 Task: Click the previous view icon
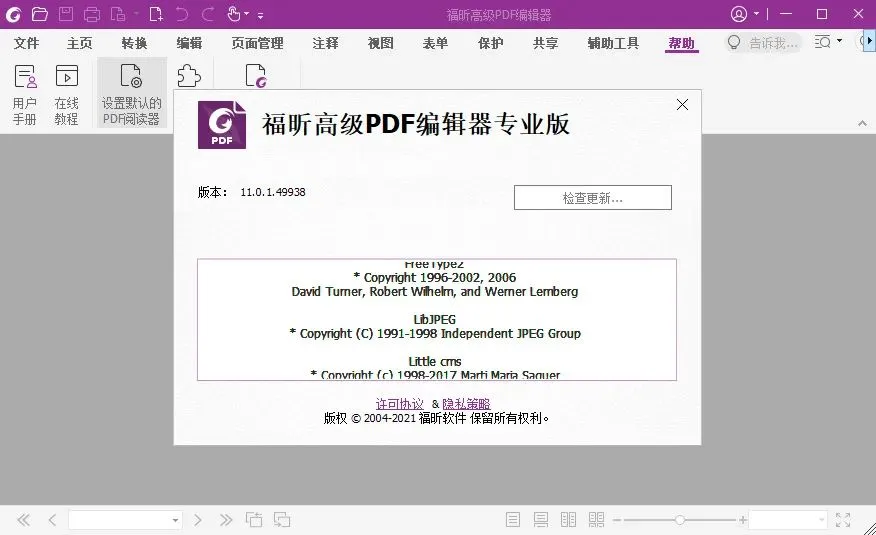coord(254,520)
